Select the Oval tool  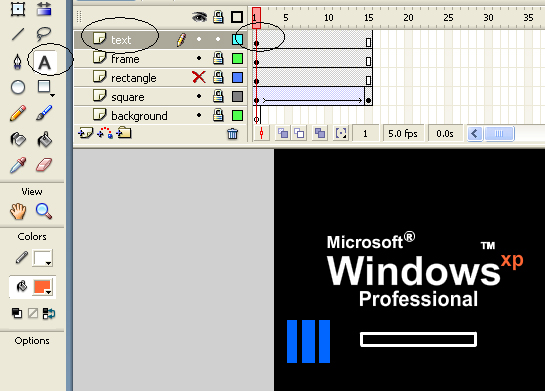point(18,87)
